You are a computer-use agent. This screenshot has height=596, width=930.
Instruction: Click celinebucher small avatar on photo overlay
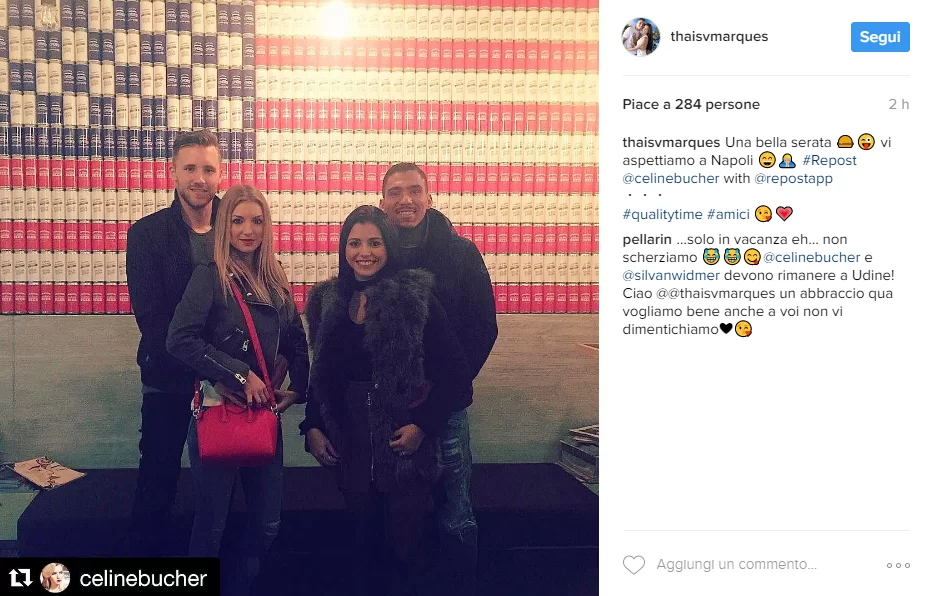click(55, 578)
